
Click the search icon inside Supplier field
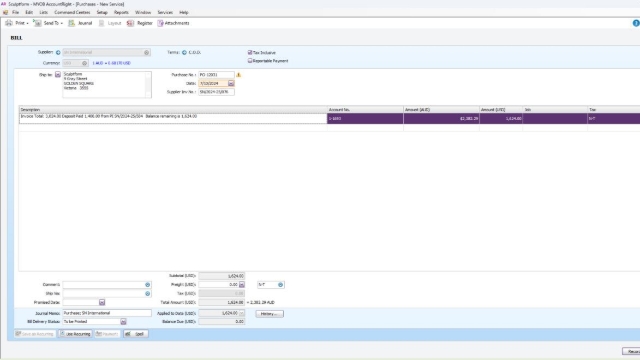pos(147,52)
